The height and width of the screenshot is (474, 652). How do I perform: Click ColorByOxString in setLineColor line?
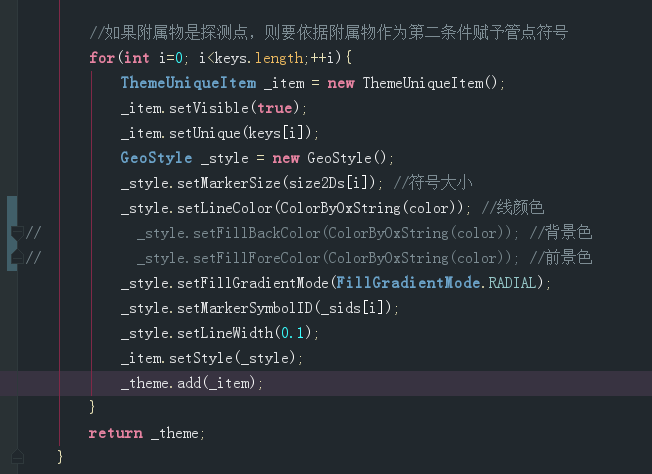coord(340,208)
